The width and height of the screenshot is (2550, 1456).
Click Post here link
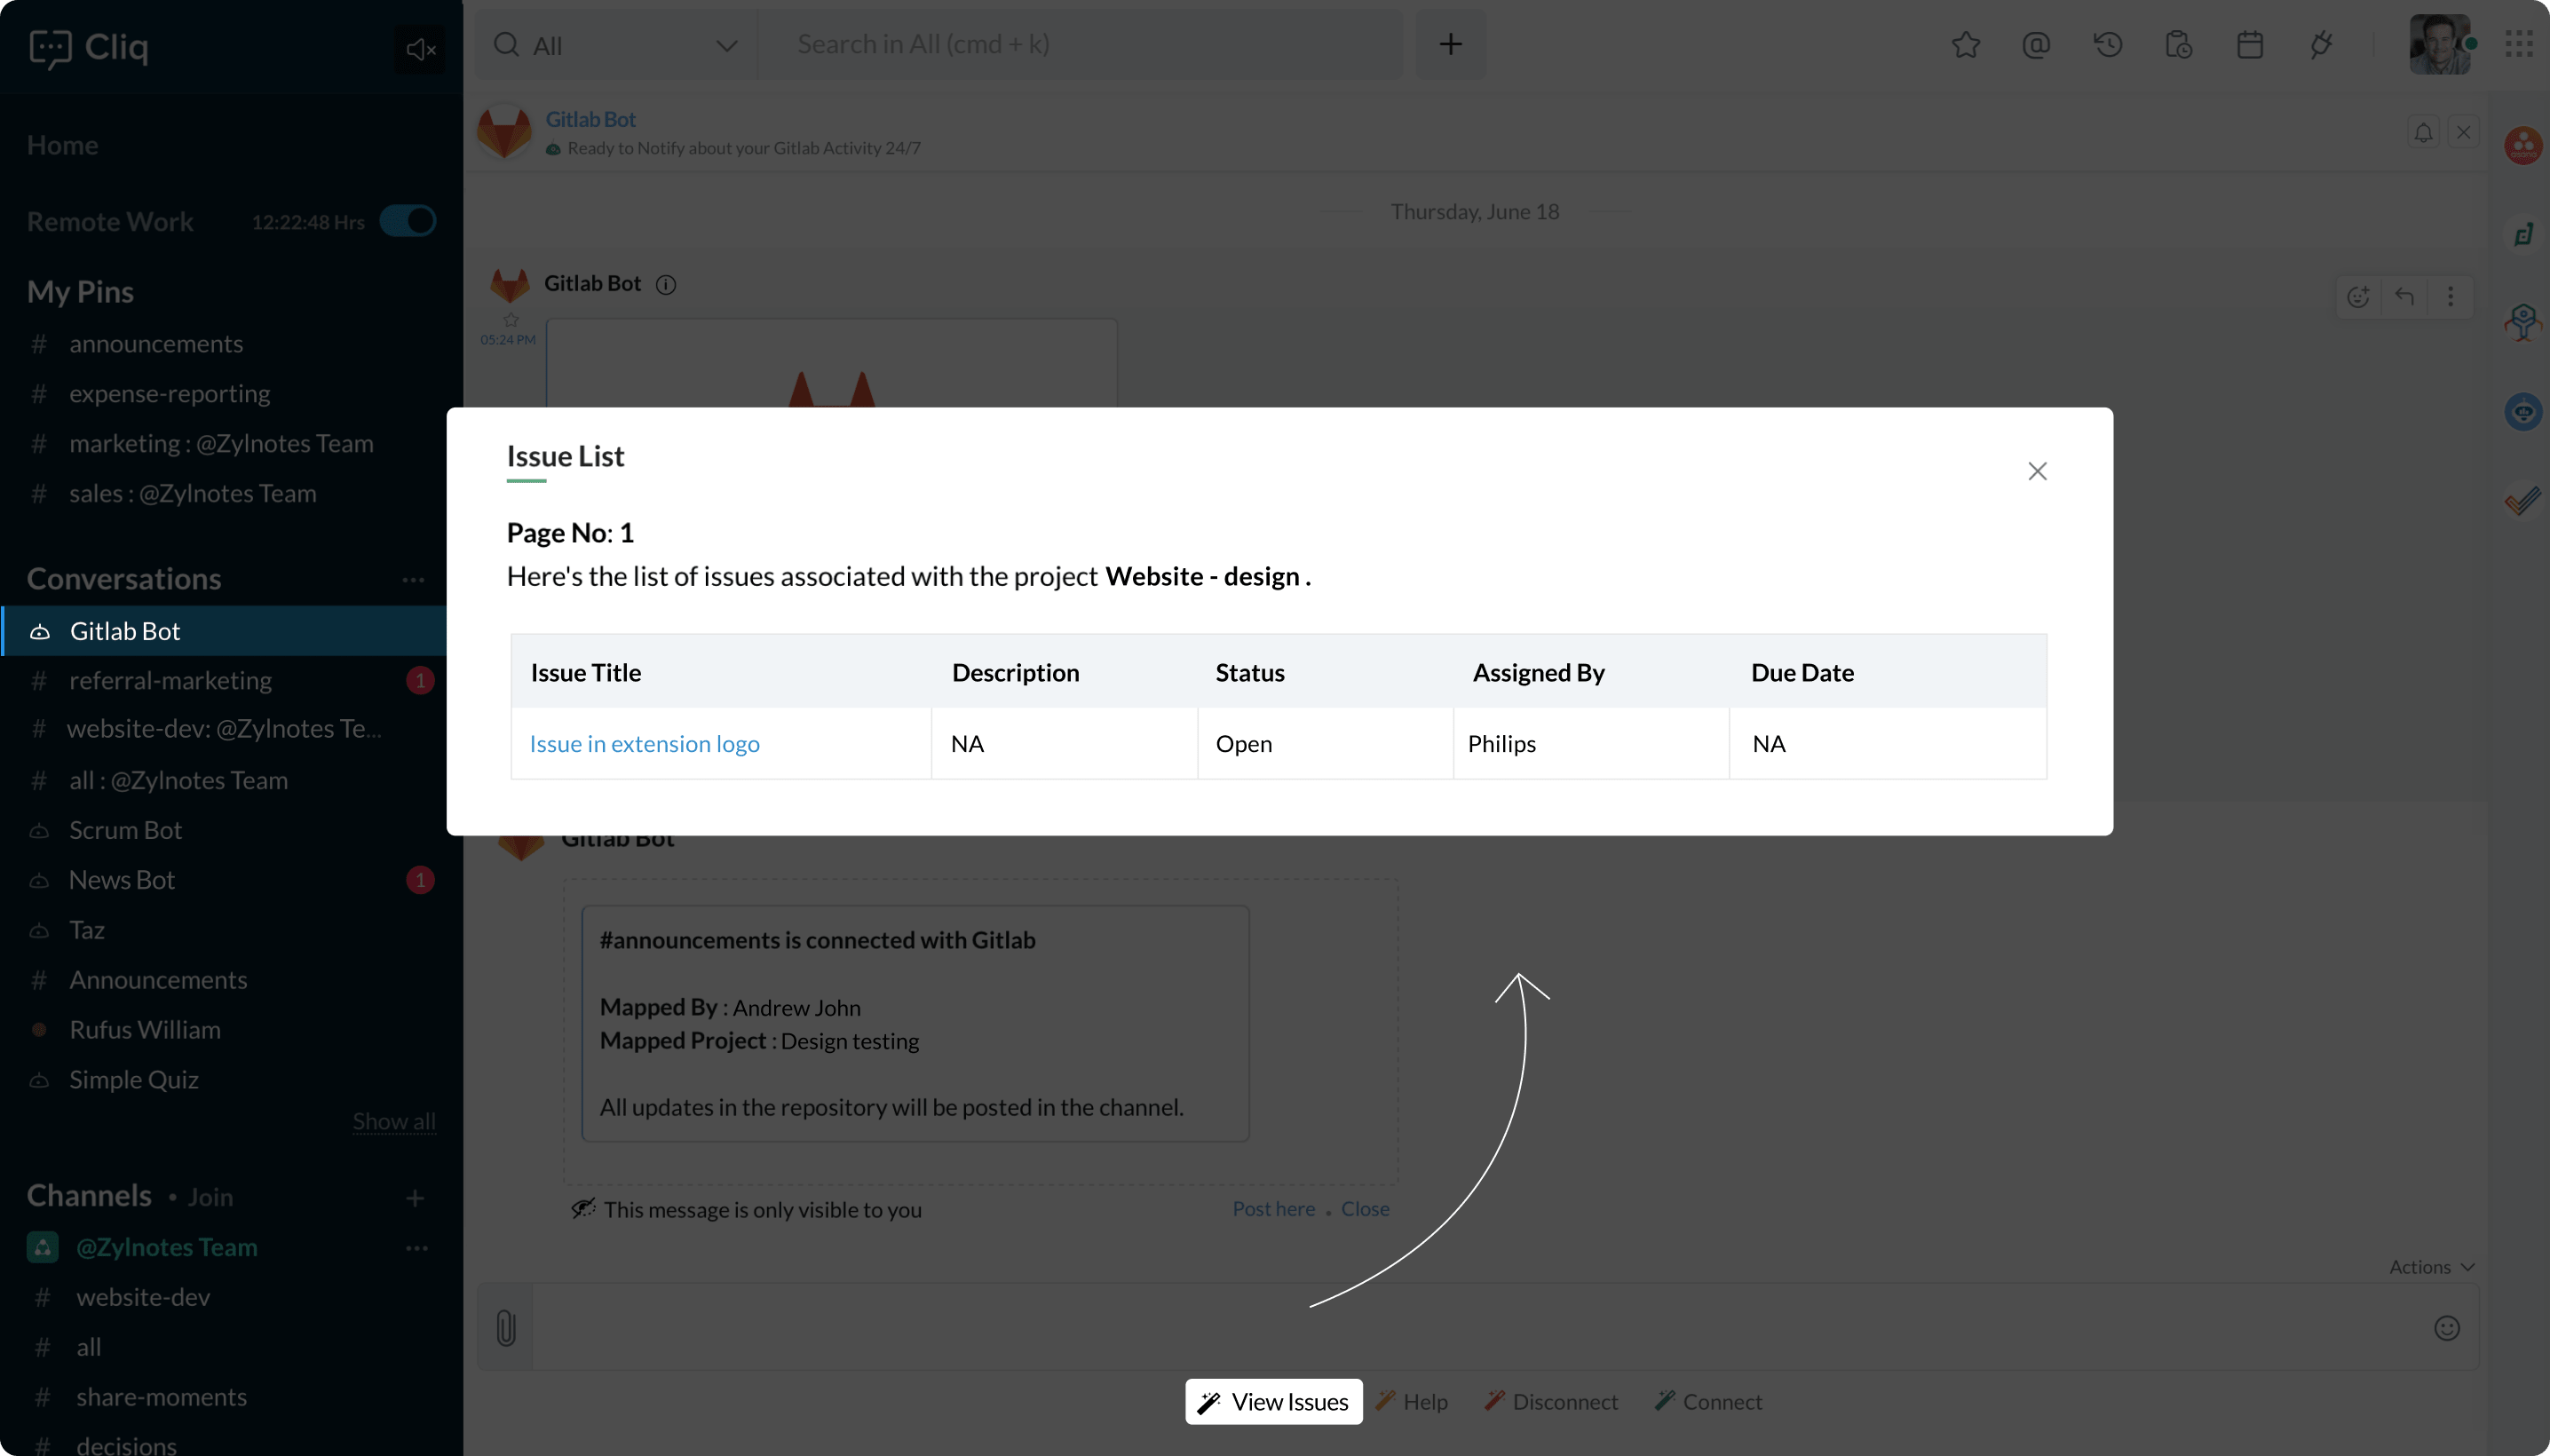coord(1273,1209)
